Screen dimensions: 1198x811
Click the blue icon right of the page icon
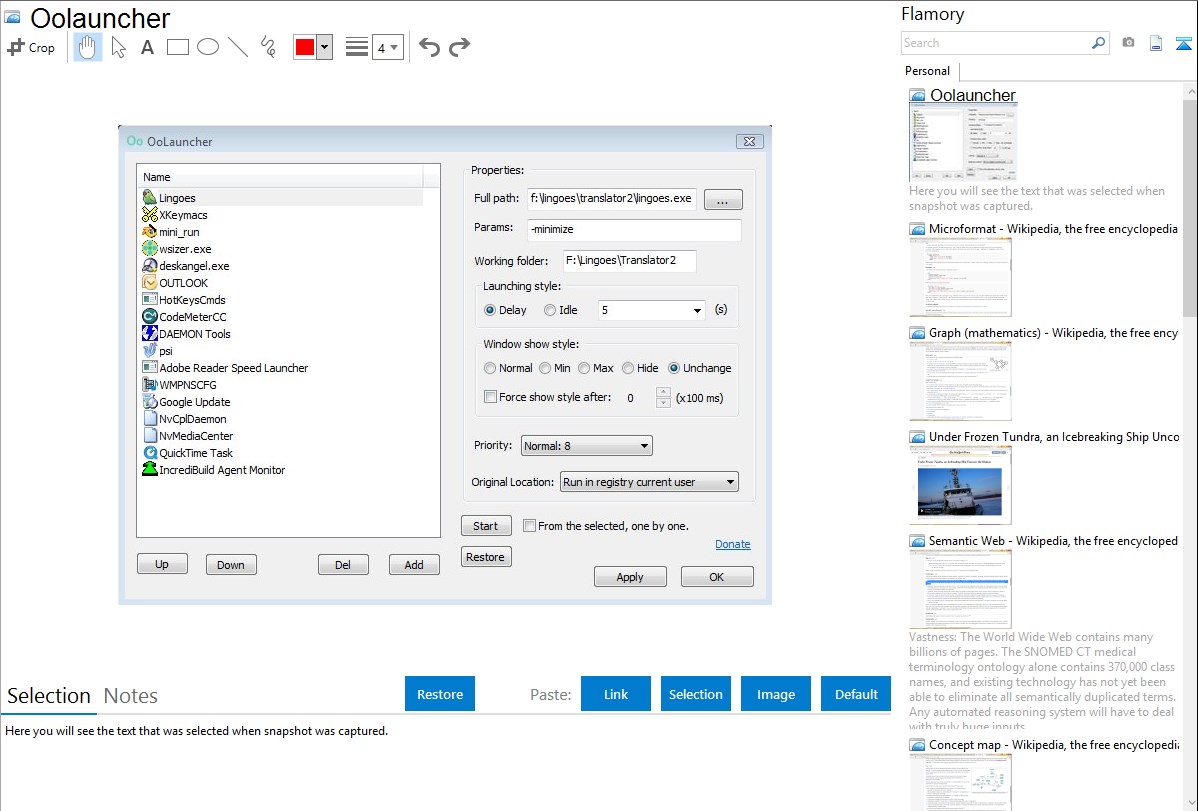click(1183, 43)
